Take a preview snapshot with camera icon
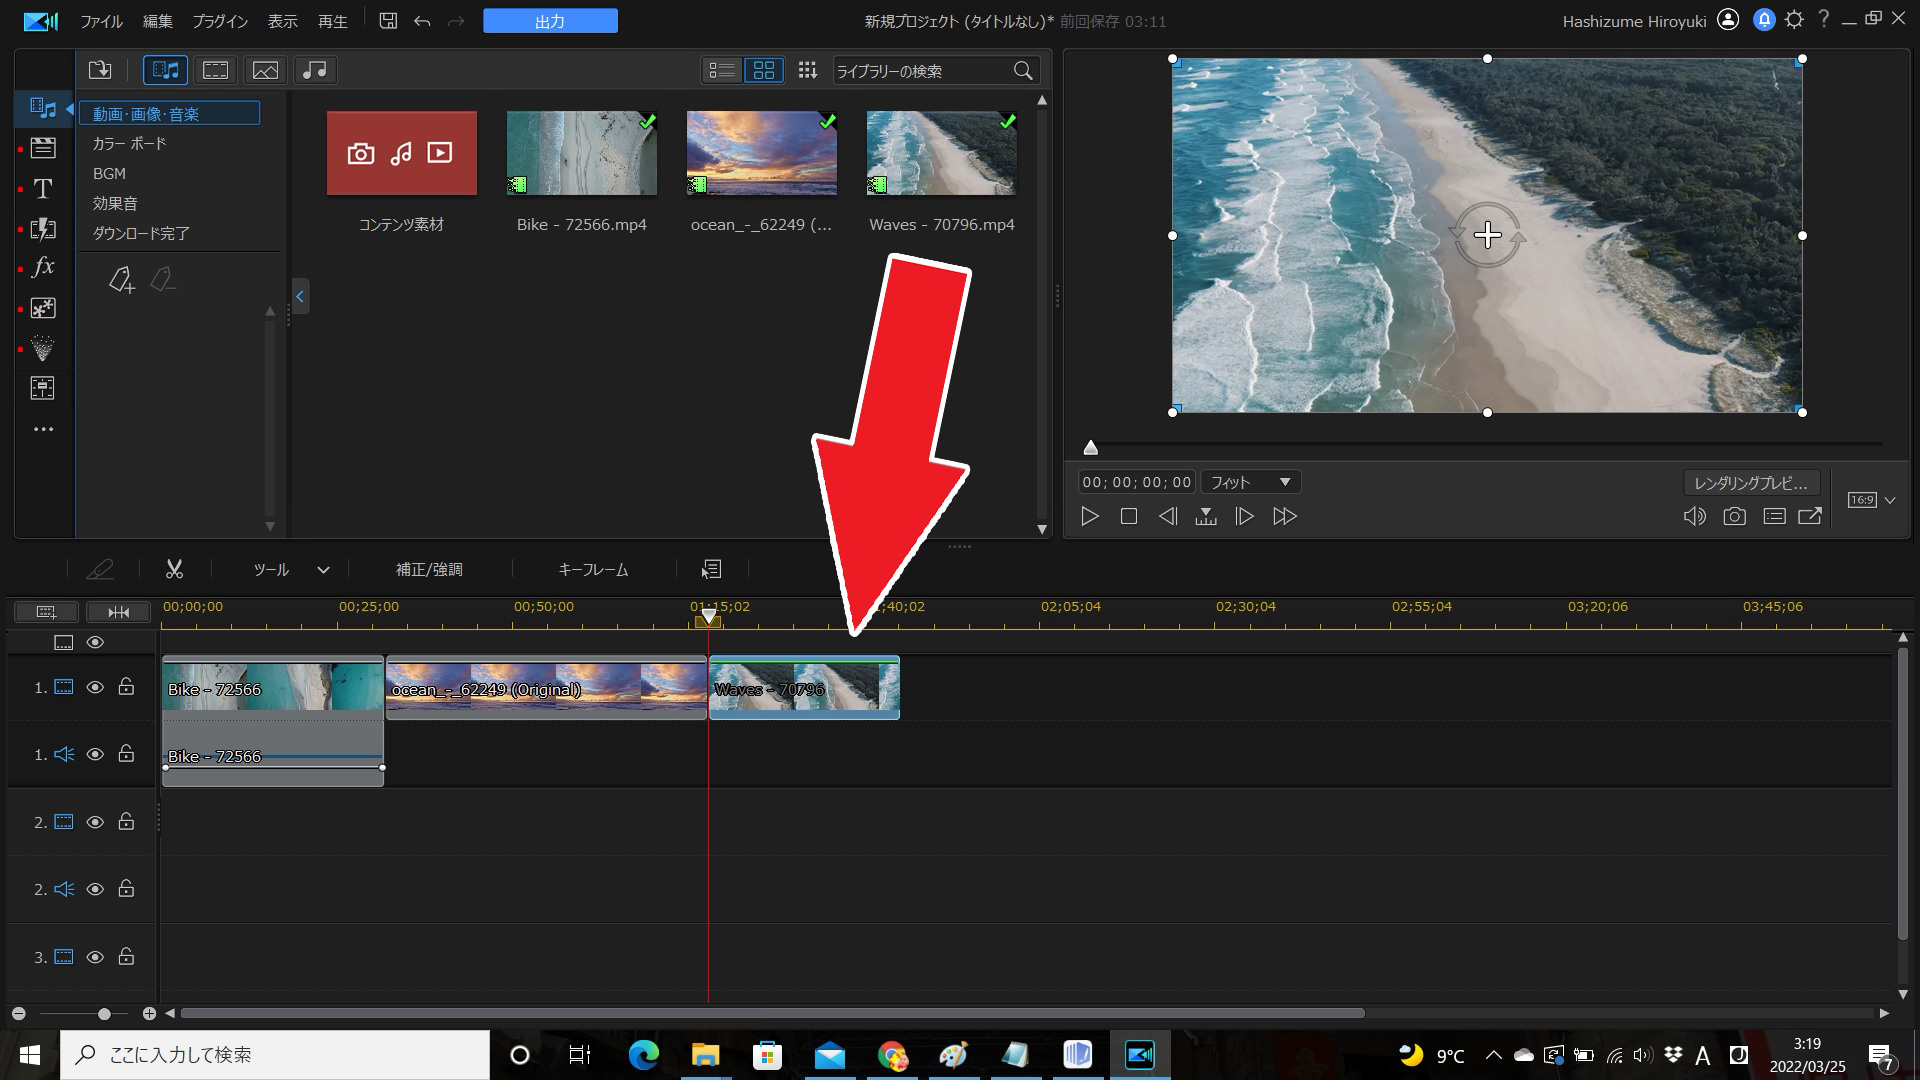This screenshot has height=1080, width=1920. pos(1734,516)
